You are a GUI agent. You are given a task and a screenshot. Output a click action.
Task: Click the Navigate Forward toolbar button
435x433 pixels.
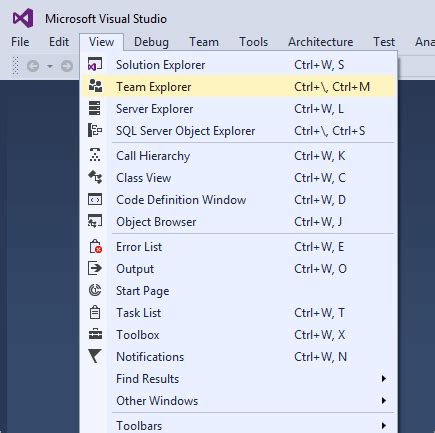point(67,66)
